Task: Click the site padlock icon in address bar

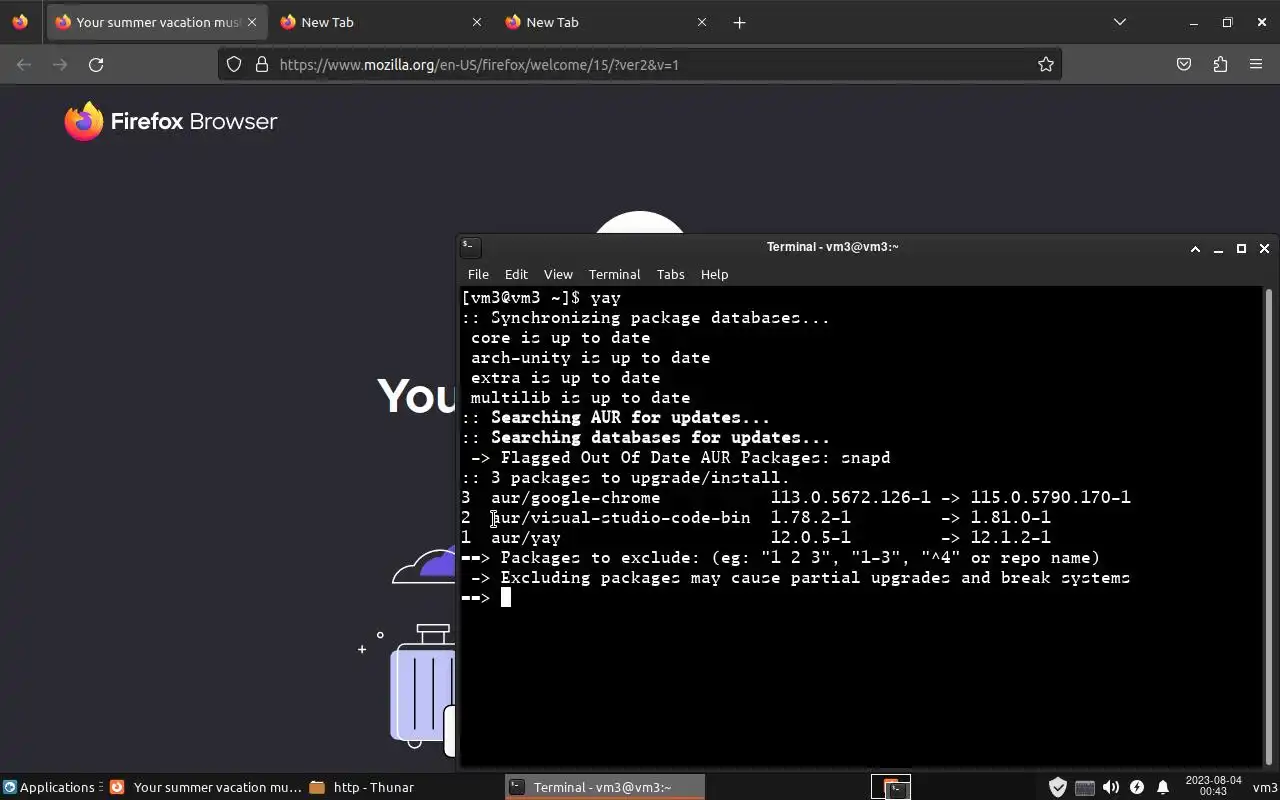Action: 262,65
